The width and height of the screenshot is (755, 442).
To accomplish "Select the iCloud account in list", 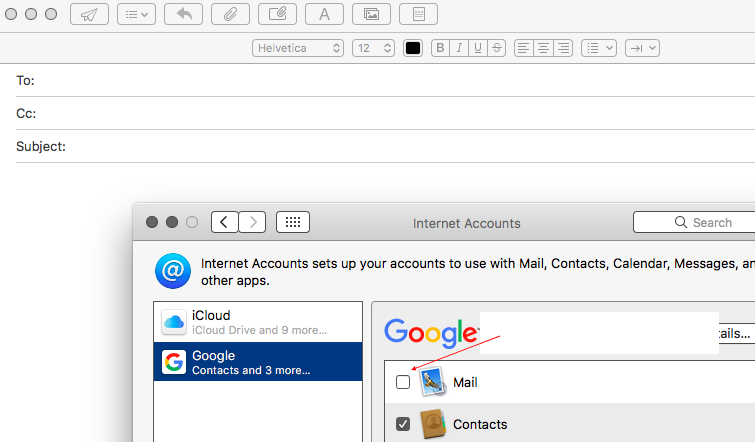I will pyautogui.click(x=258, y=322).
